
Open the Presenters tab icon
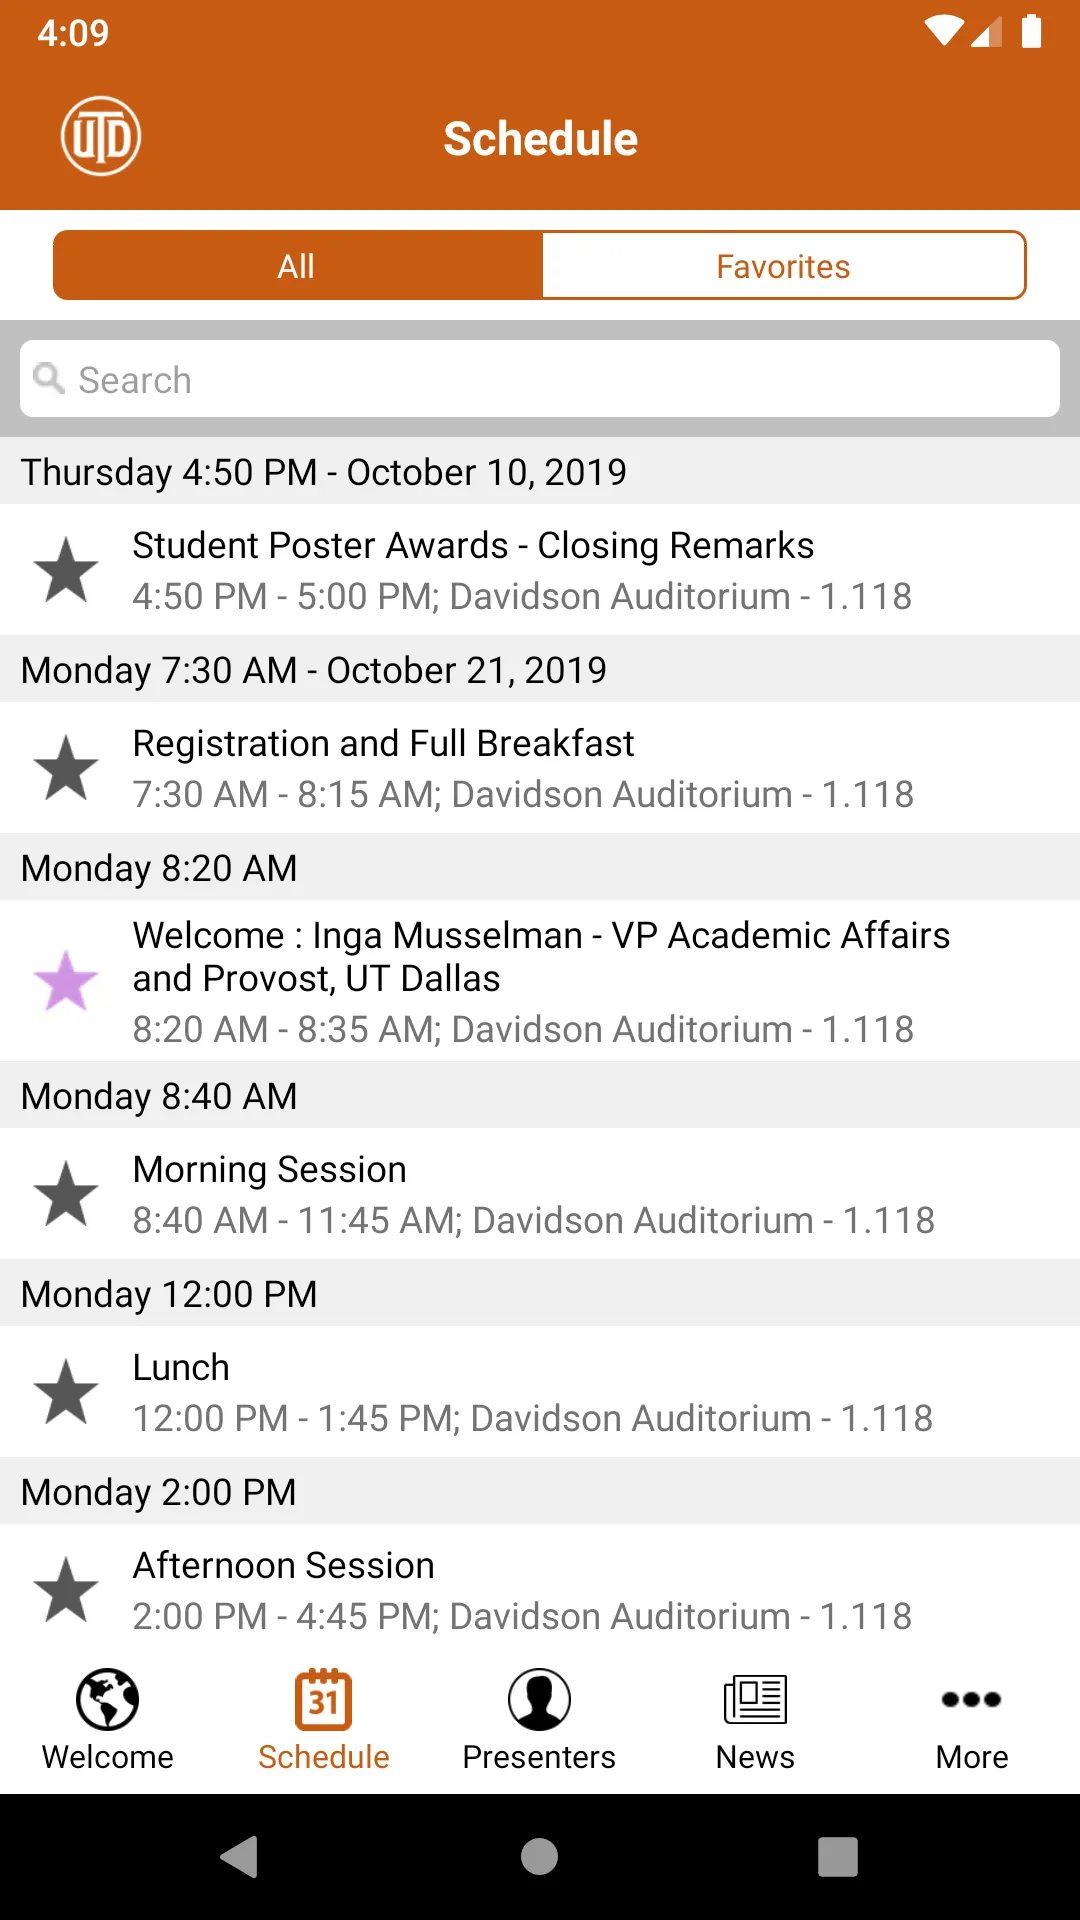539,1699
